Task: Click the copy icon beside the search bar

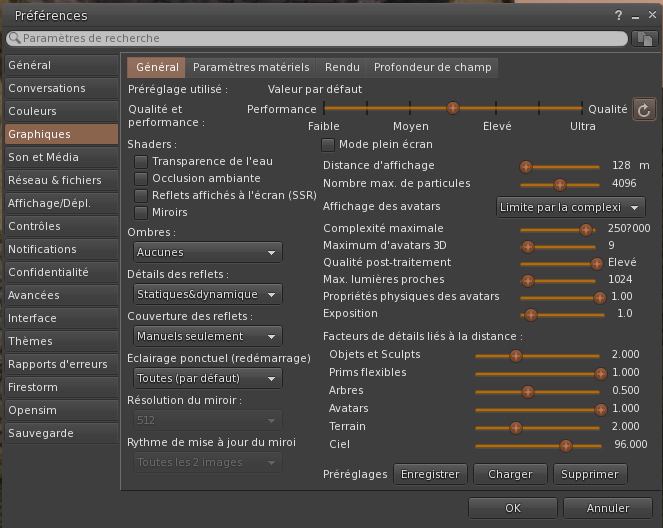Action: tap(645, 38)
